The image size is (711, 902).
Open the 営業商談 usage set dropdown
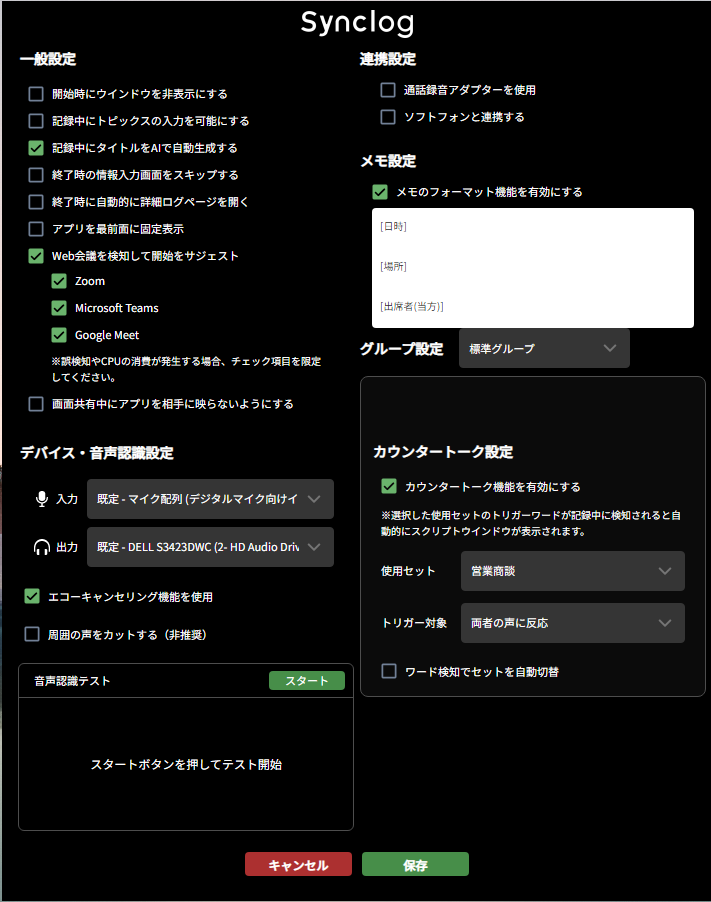coord(573,571)
